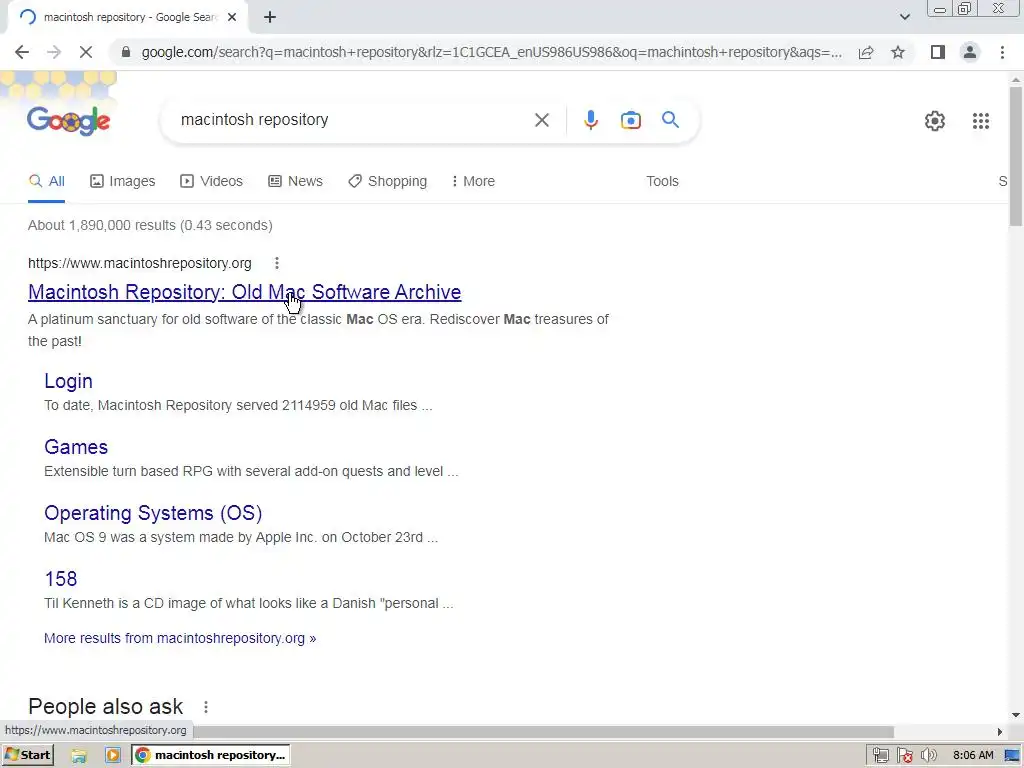Share this page icon
This screenshot has height=768, width=1024.
pos(866,52)
